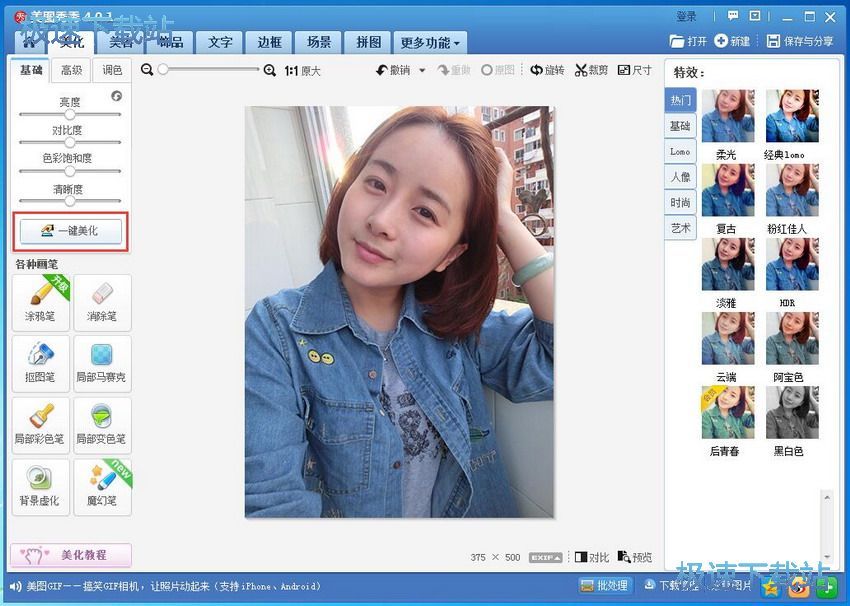
Task: Click the effects panel scrollbar down arrow
Action: 827,556
